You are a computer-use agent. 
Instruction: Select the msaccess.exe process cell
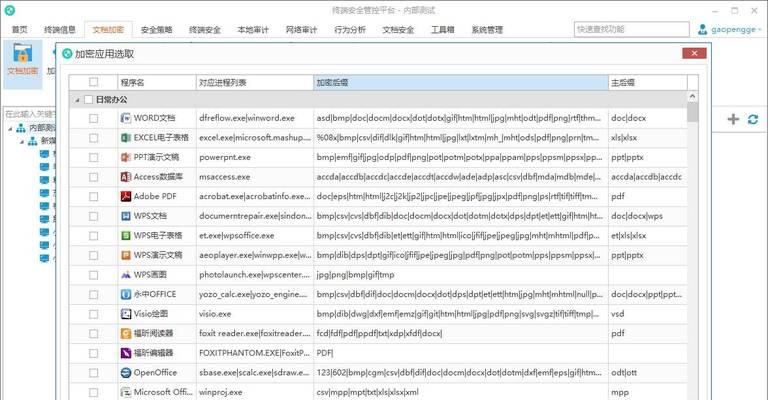[255, 177]
